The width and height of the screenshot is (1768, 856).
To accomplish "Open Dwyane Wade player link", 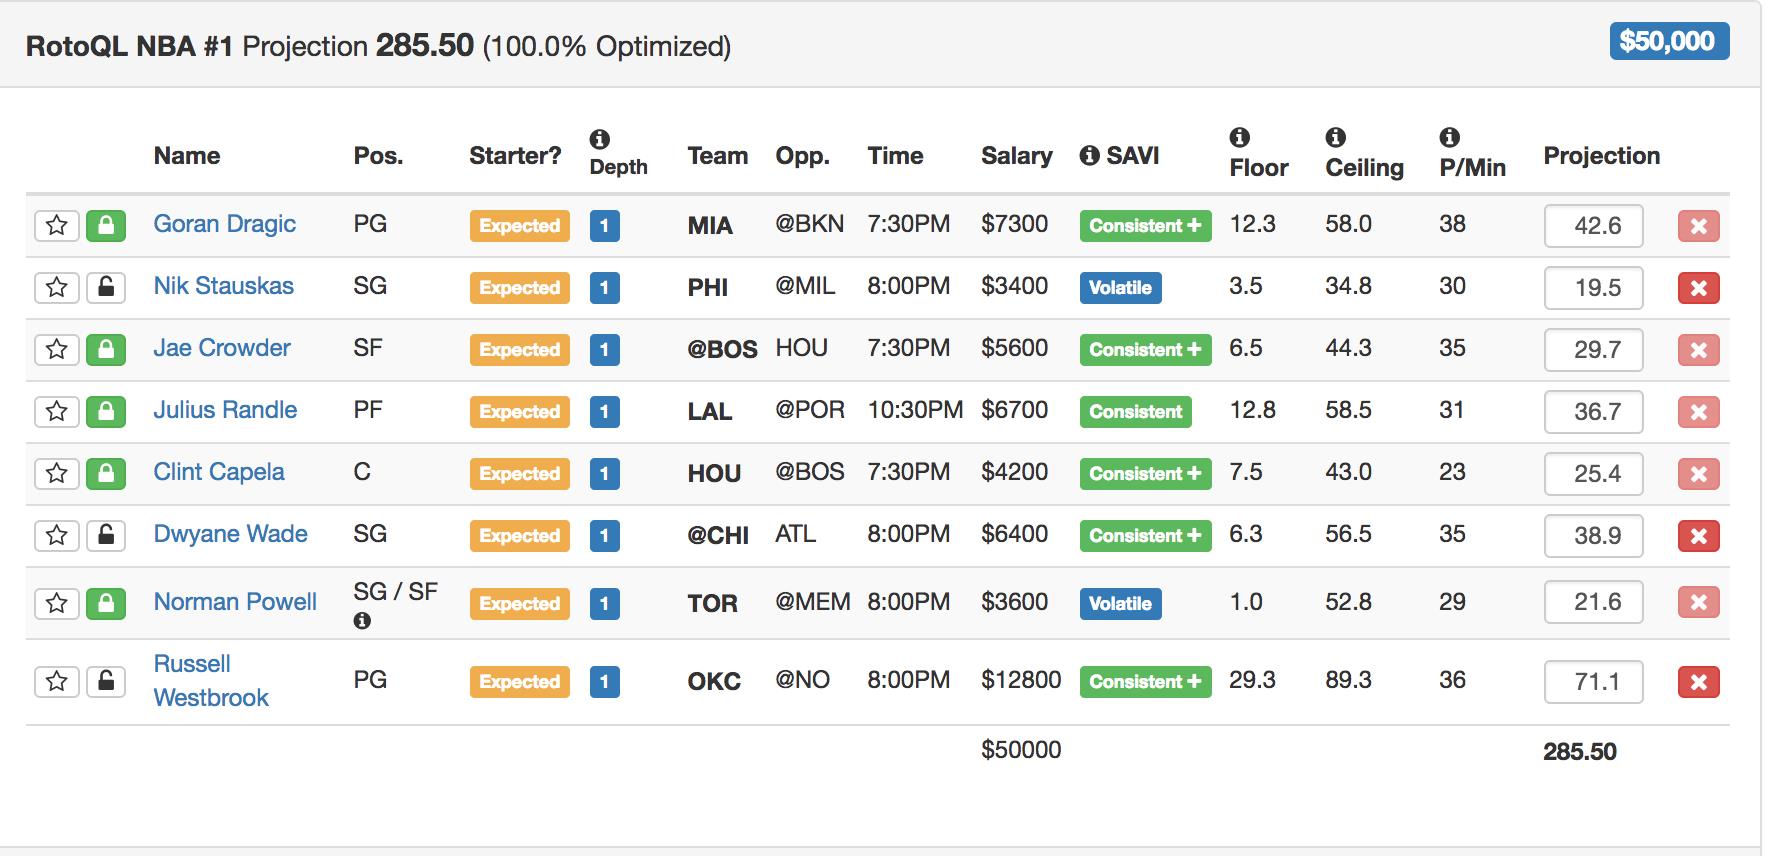I will click(x=230, y=534).
